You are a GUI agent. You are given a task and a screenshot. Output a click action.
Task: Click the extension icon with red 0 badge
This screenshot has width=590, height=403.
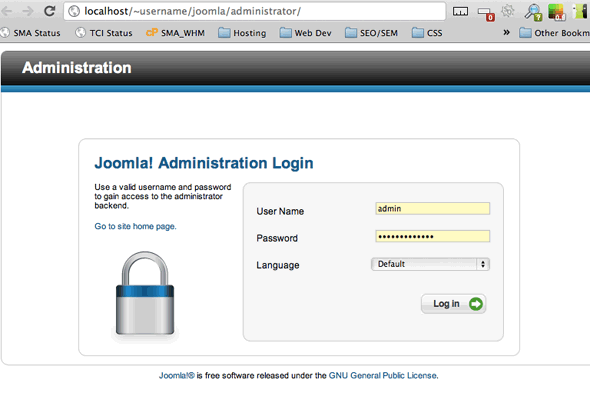[486, 14]
